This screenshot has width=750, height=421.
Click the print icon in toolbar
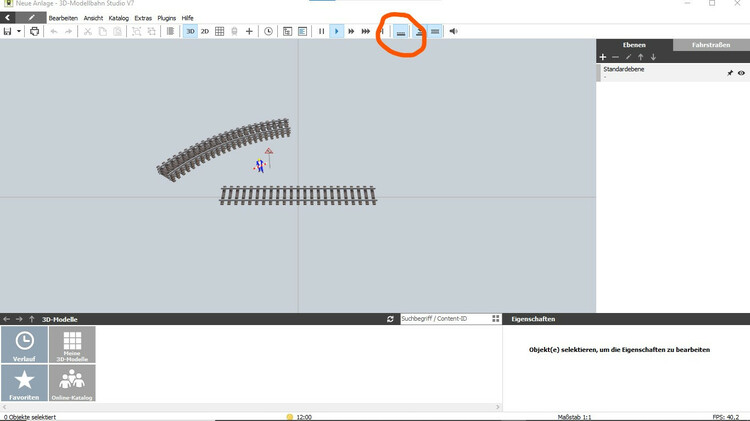[35, 32]
